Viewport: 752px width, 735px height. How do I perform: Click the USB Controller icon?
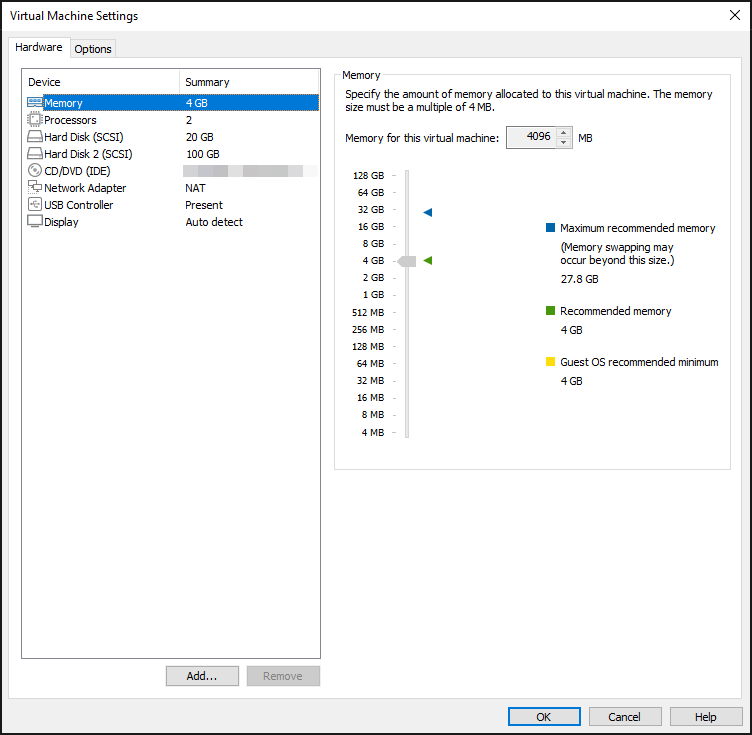click(x=35, y=204)
